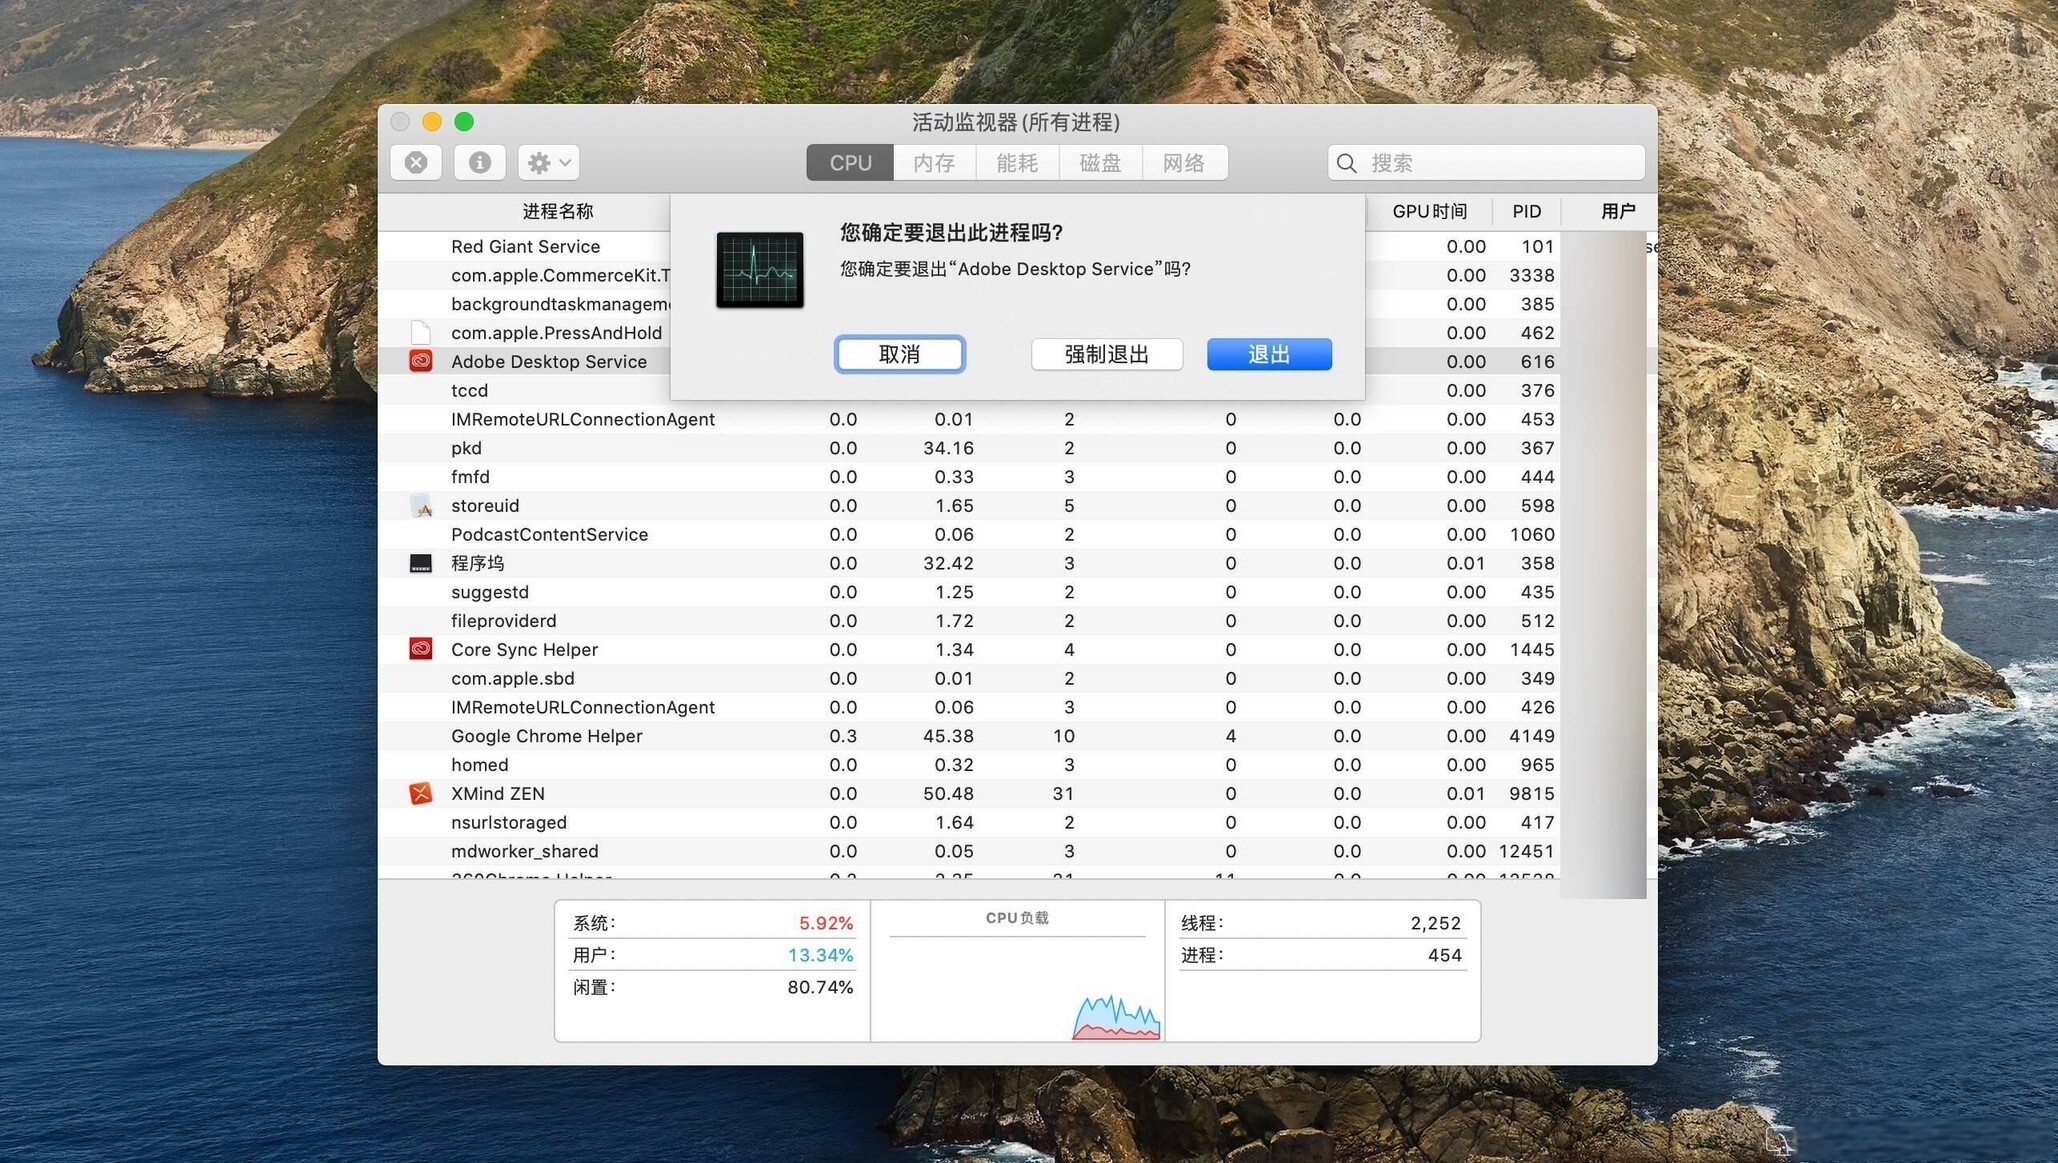Viewport: 2058px width, 1163px height.
Task: Click the Activity Monitor icon in dialog
Action: pos(759,270)
